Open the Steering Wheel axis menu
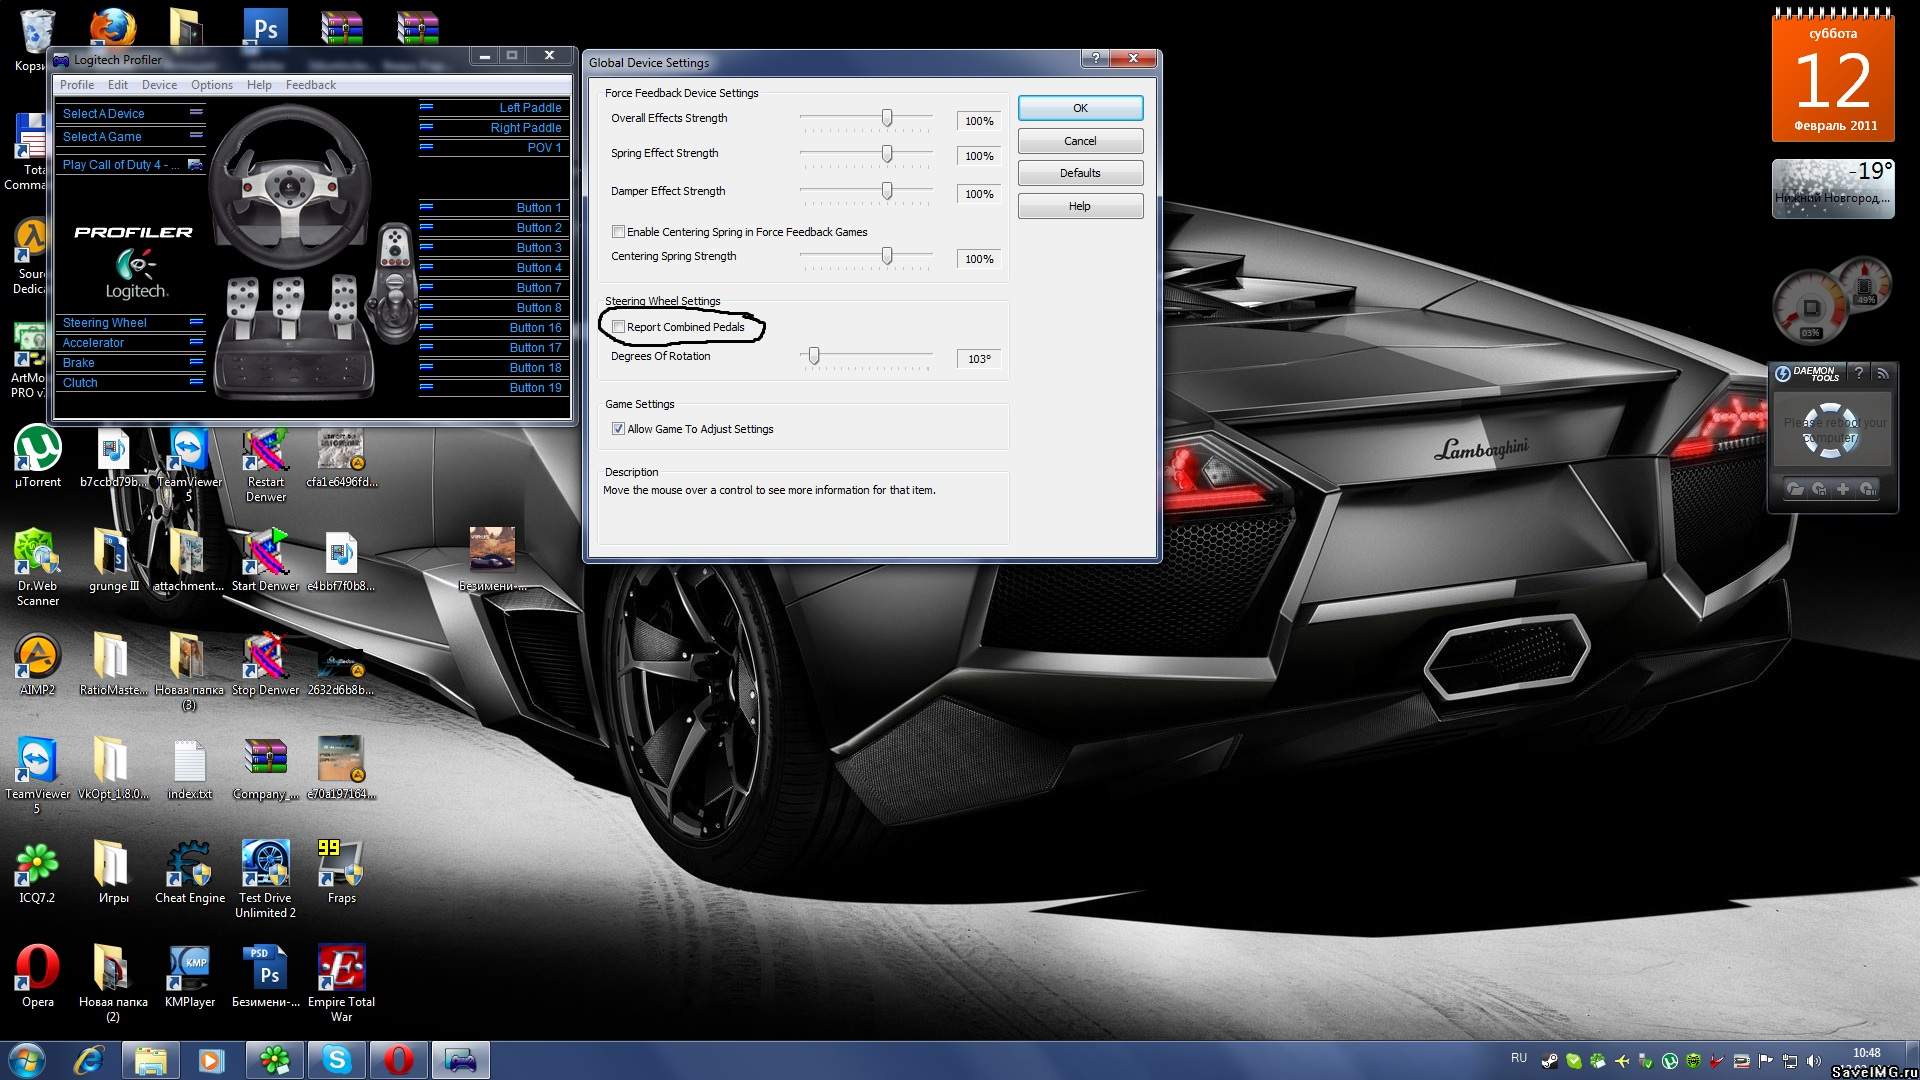 (131, 322)
